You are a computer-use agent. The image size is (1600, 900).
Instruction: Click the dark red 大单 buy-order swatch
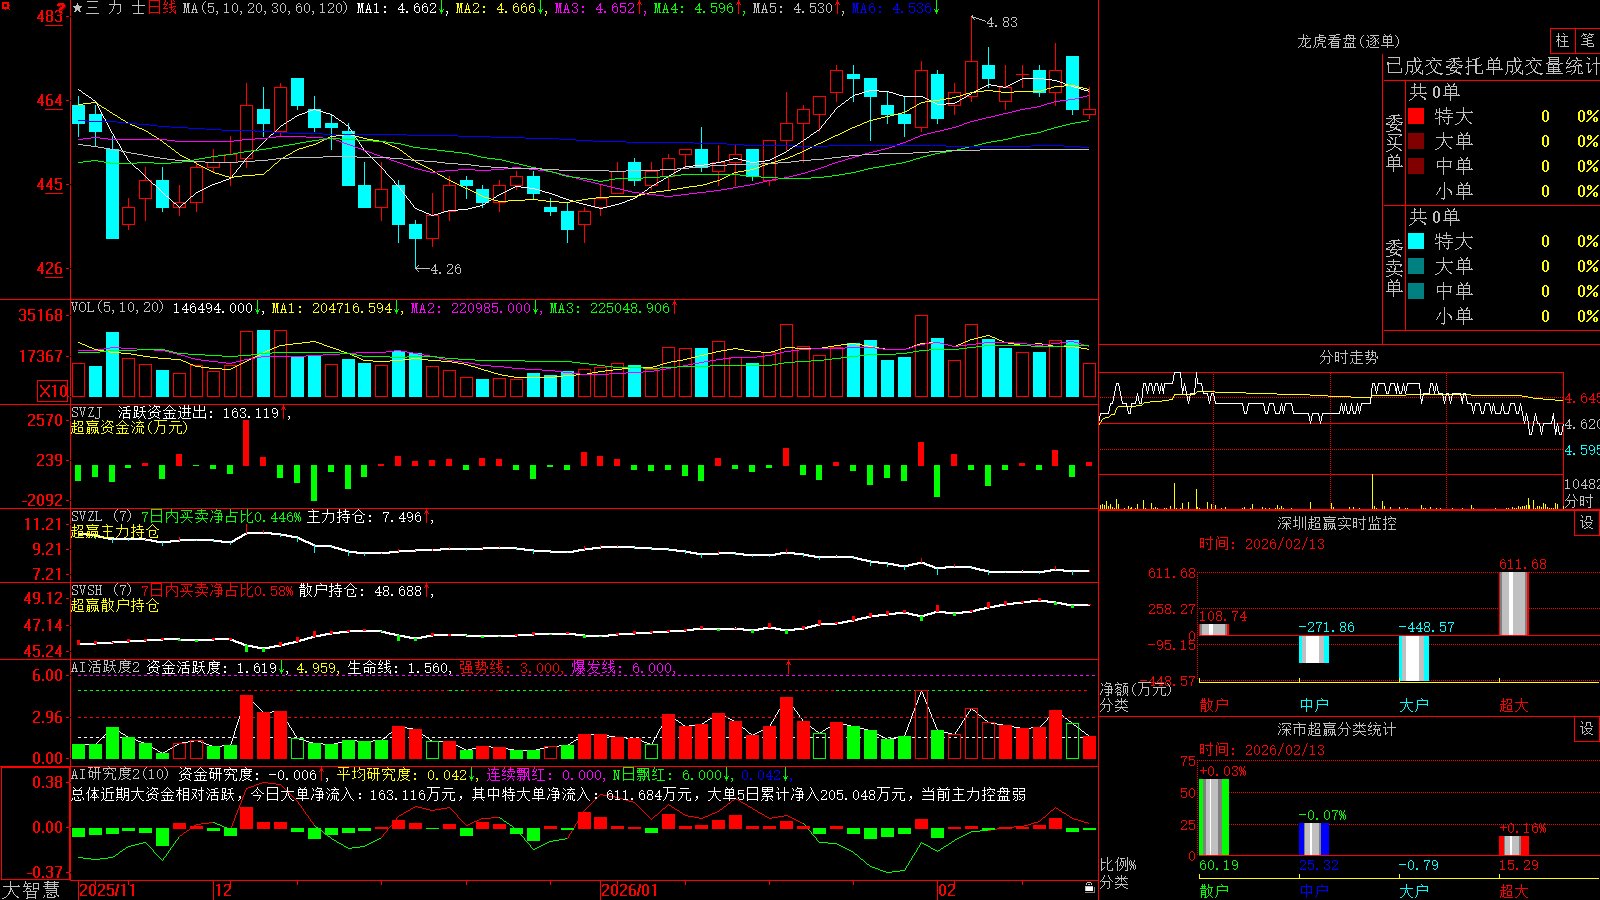pos(1416,141)
